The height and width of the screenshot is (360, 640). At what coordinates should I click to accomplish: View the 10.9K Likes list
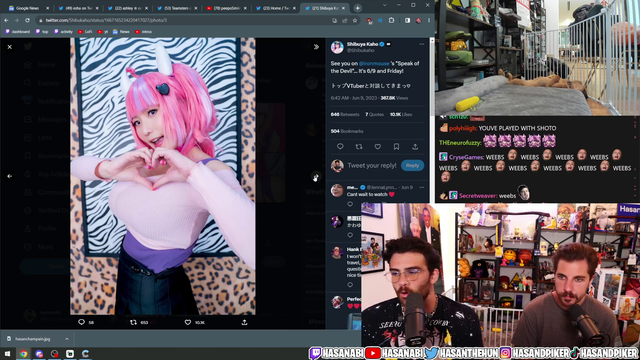401,115
